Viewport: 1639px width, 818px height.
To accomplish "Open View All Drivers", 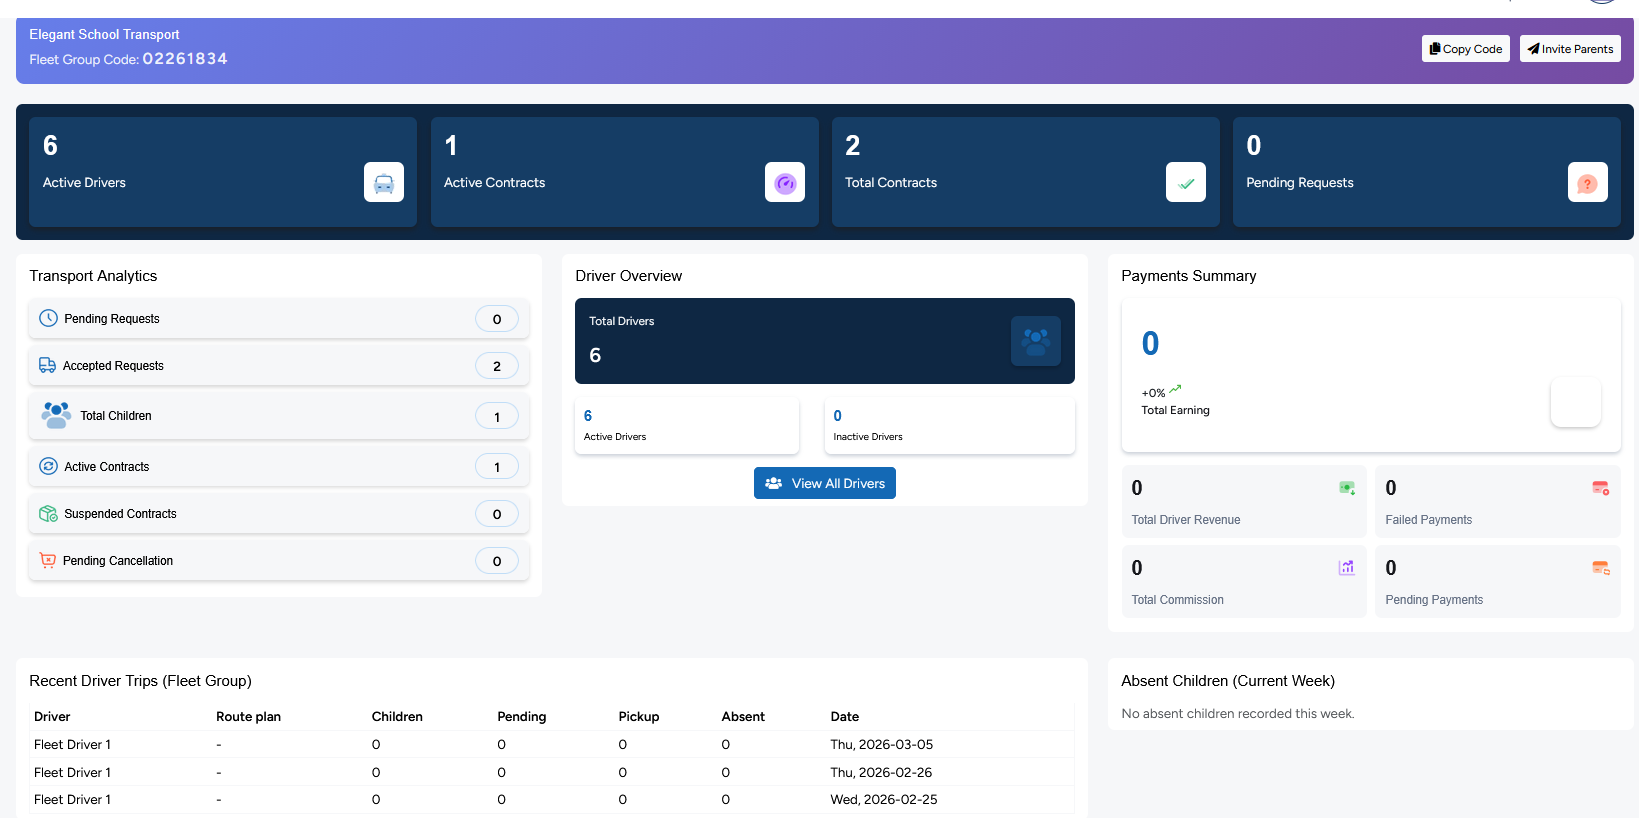I will pos(824,483).
